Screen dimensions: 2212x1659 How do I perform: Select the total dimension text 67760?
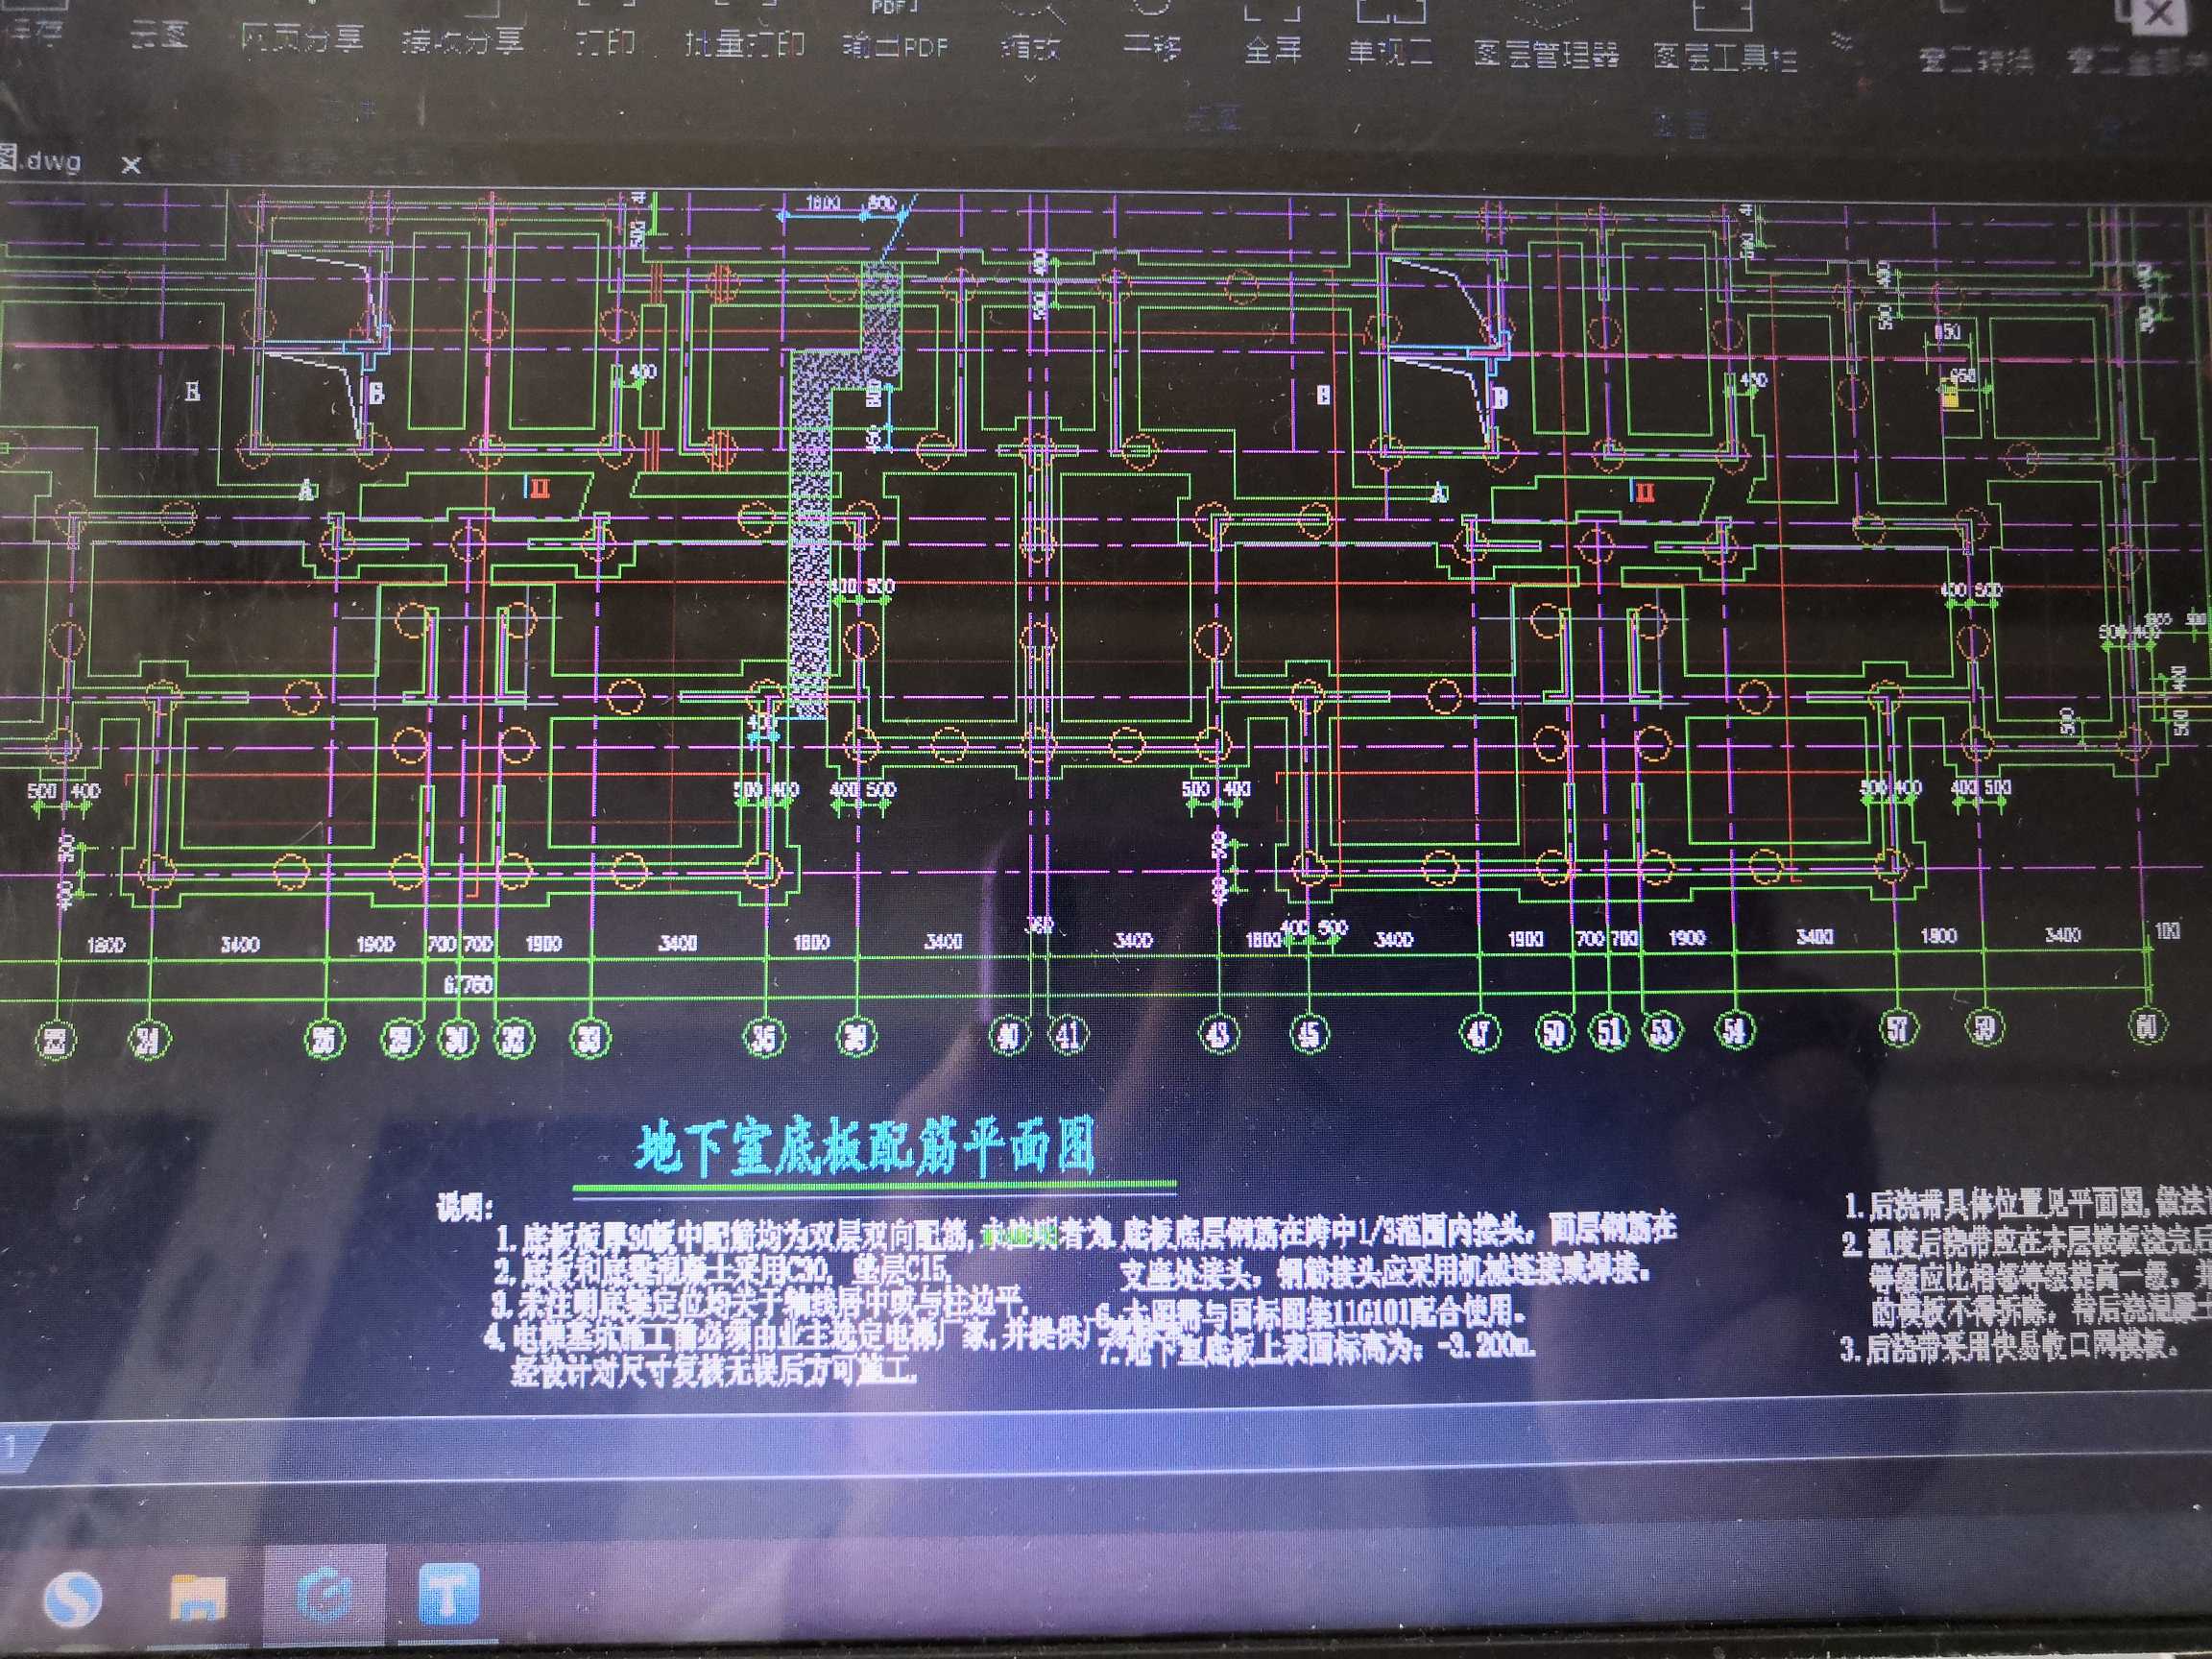[468, 985]
